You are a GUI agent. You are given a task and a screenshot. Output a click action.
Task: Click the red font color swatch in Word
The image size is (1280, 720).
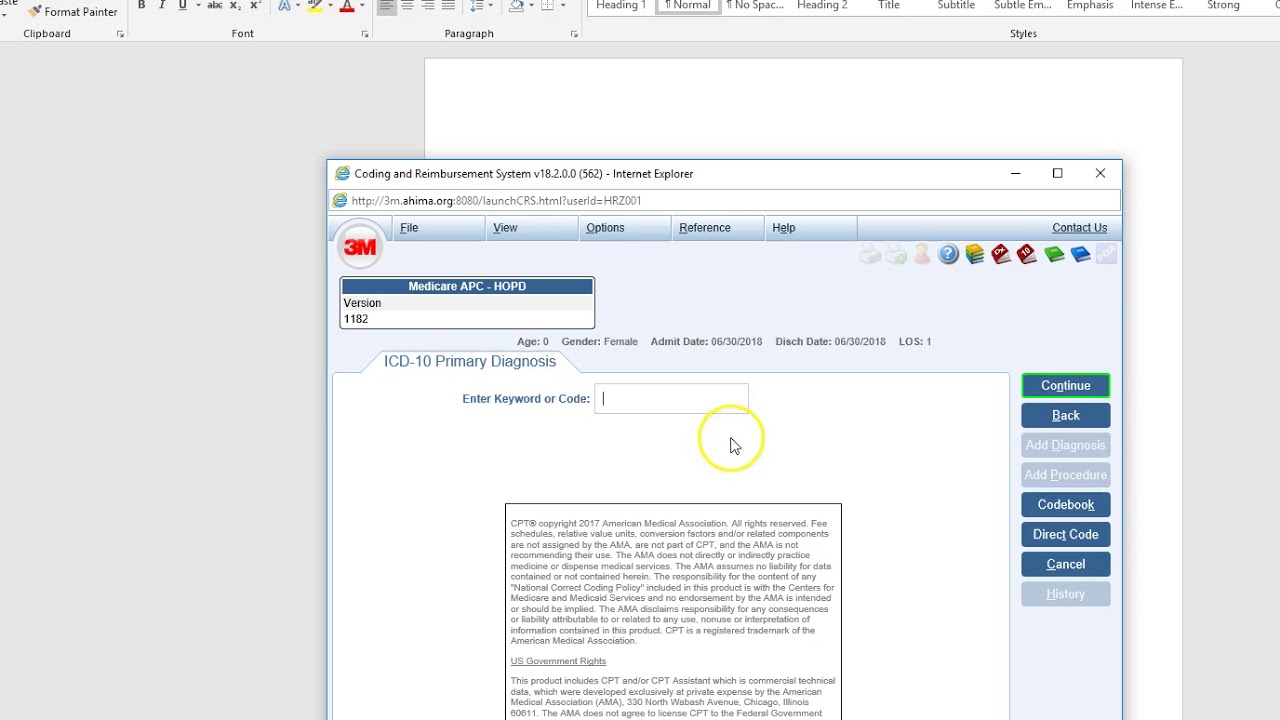coord(347,6)
